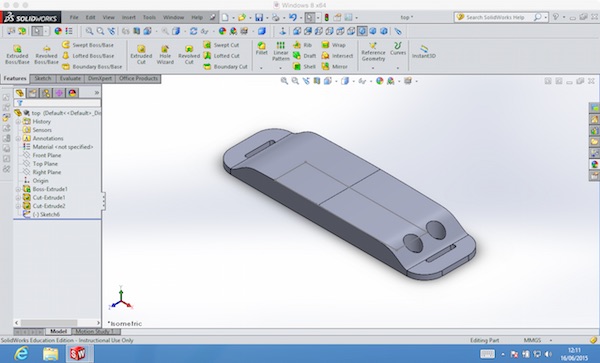Click the SolidWorks taskbar icon
This screenshot has width=600, height=363.
[x=78, y=354]
